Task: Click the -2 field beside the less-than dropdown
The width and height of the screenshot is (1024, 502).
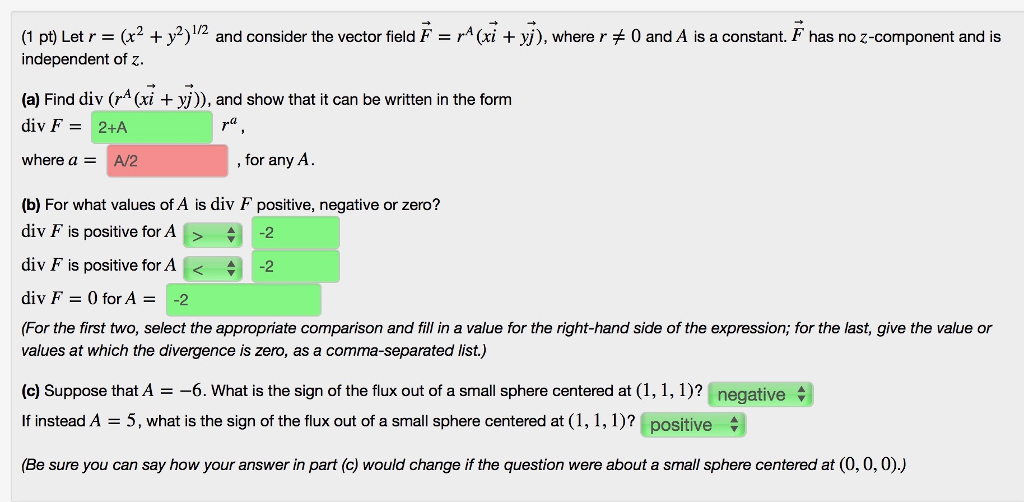Action: (295, 266)
